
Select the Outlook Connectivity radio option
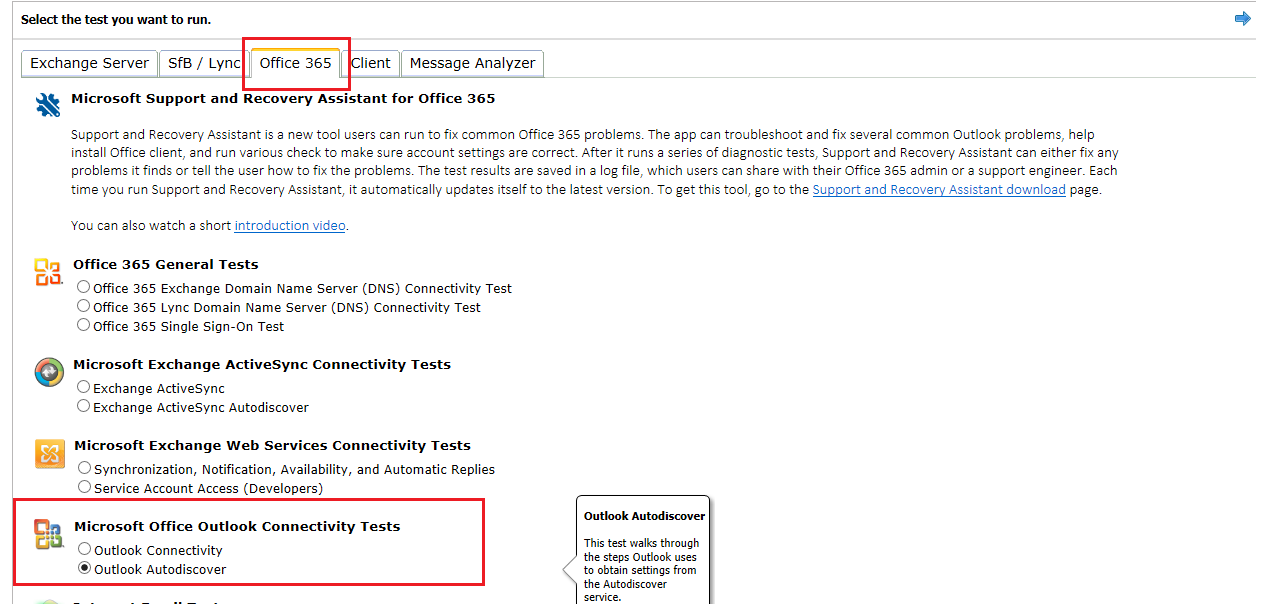[x=85, y=549]
